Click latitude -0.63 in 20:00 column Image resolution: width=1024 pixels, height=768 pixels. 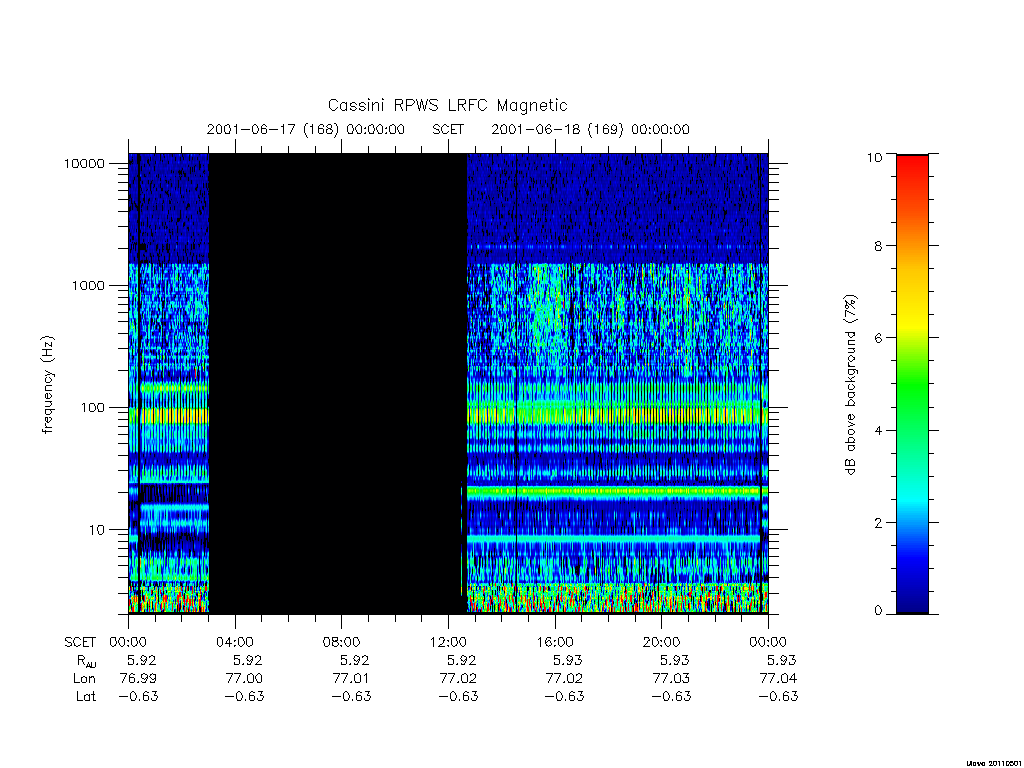(x=671, y=697)
